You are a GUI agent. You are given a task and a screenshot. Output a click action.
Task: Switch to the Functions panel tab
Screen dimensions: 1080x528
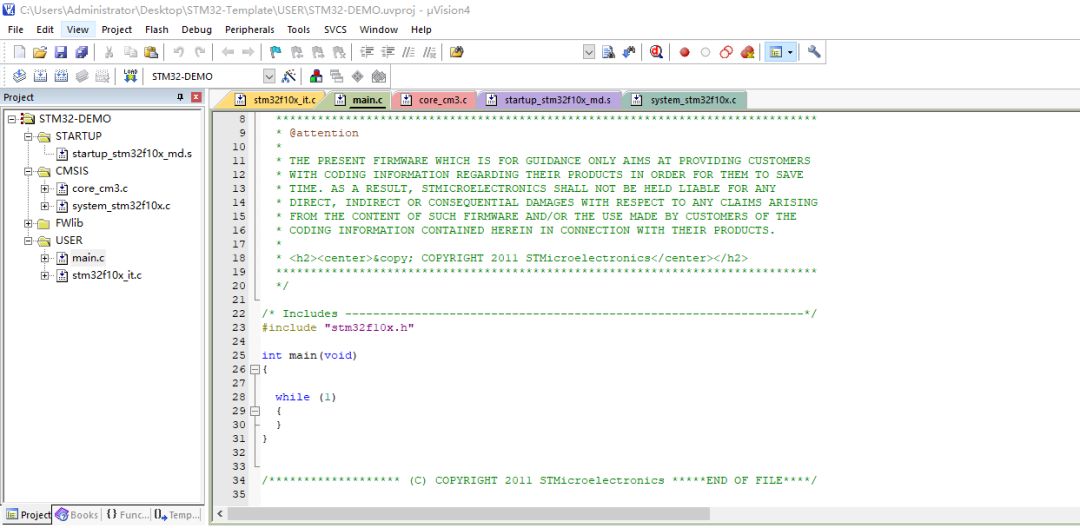(127, 515)
